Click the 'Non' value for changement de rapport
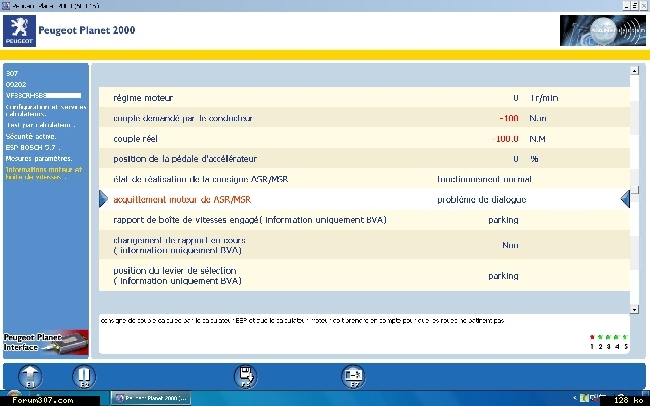This screenshot has width=650, height=406. pyautogui.click(x=510, y=245)
